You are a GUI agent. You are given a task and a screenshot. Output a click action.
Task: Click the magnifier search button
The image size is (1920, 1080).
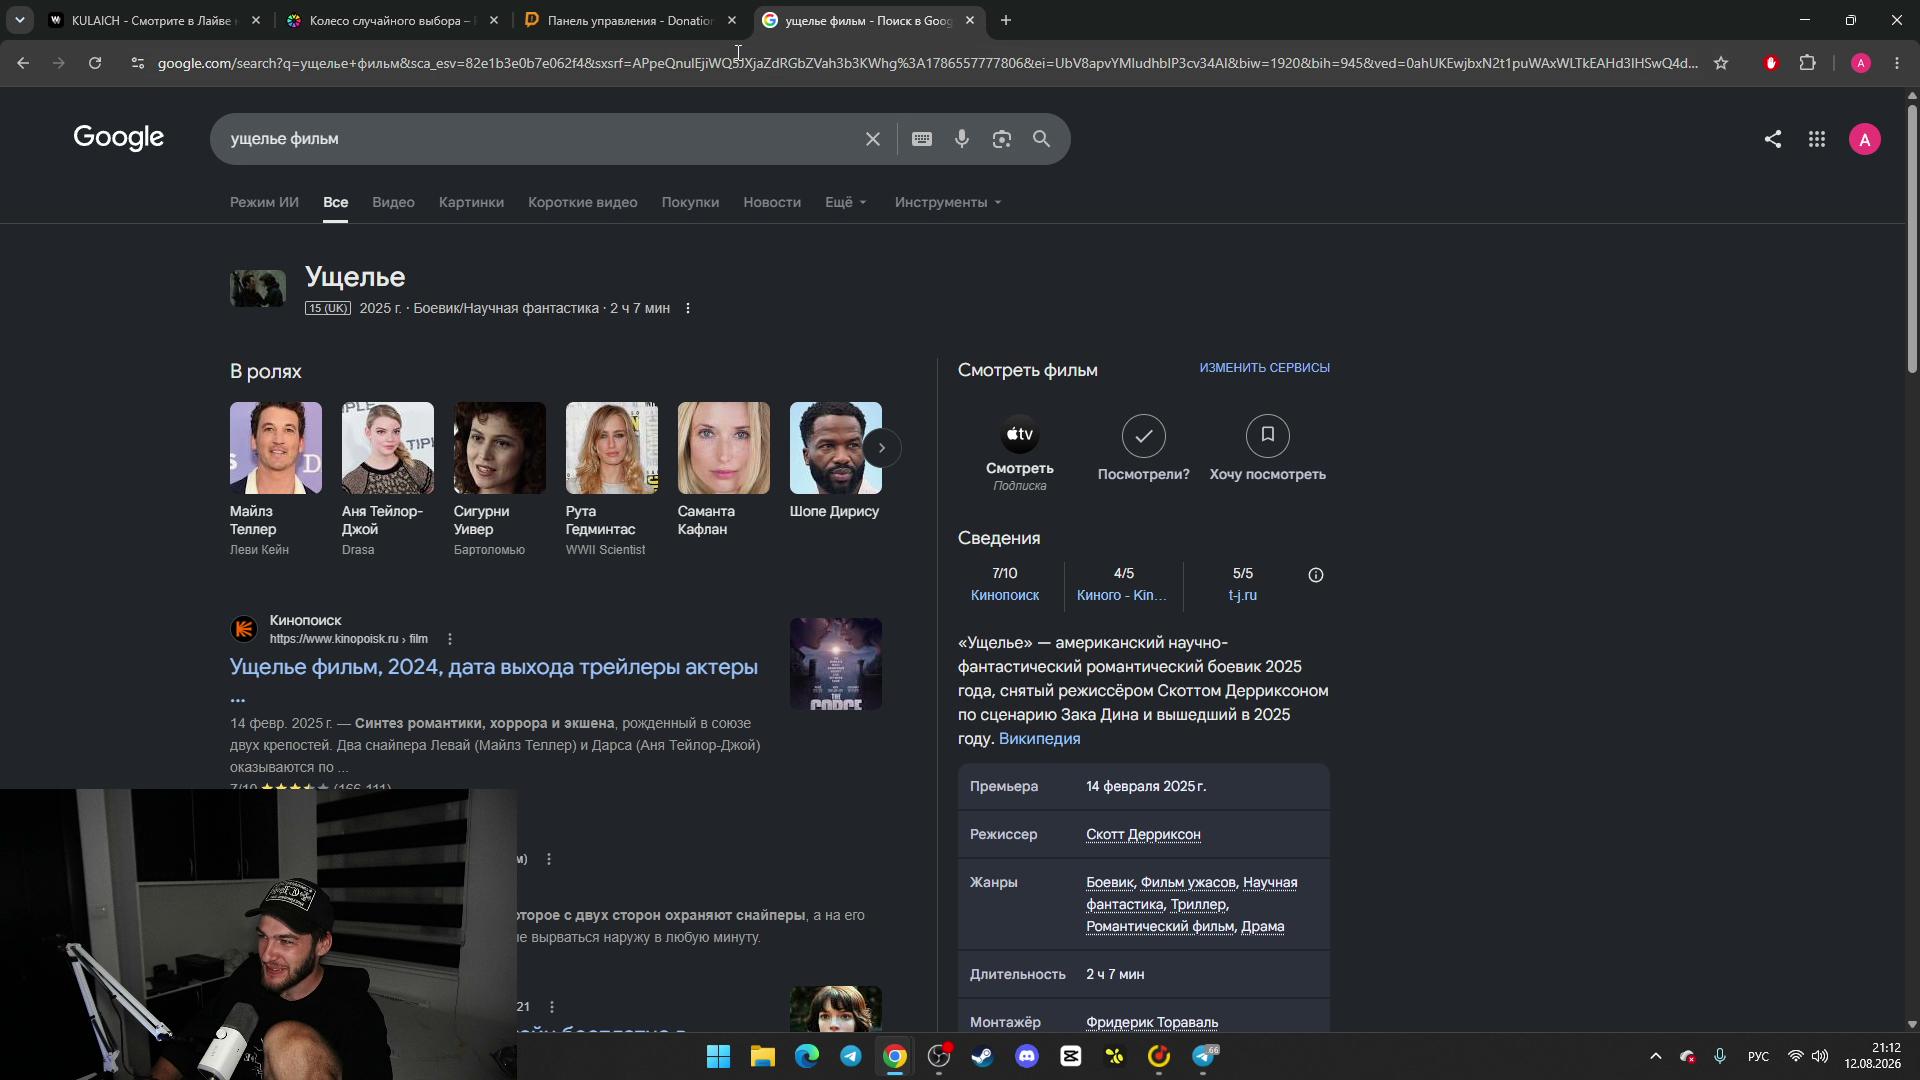(1042, 139)
